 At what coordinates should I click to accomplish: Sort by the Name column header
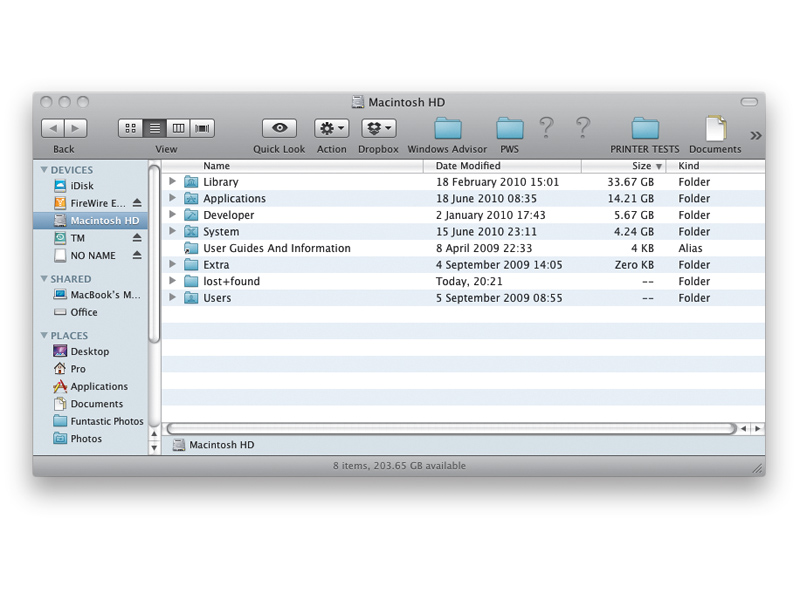point(292,166)
